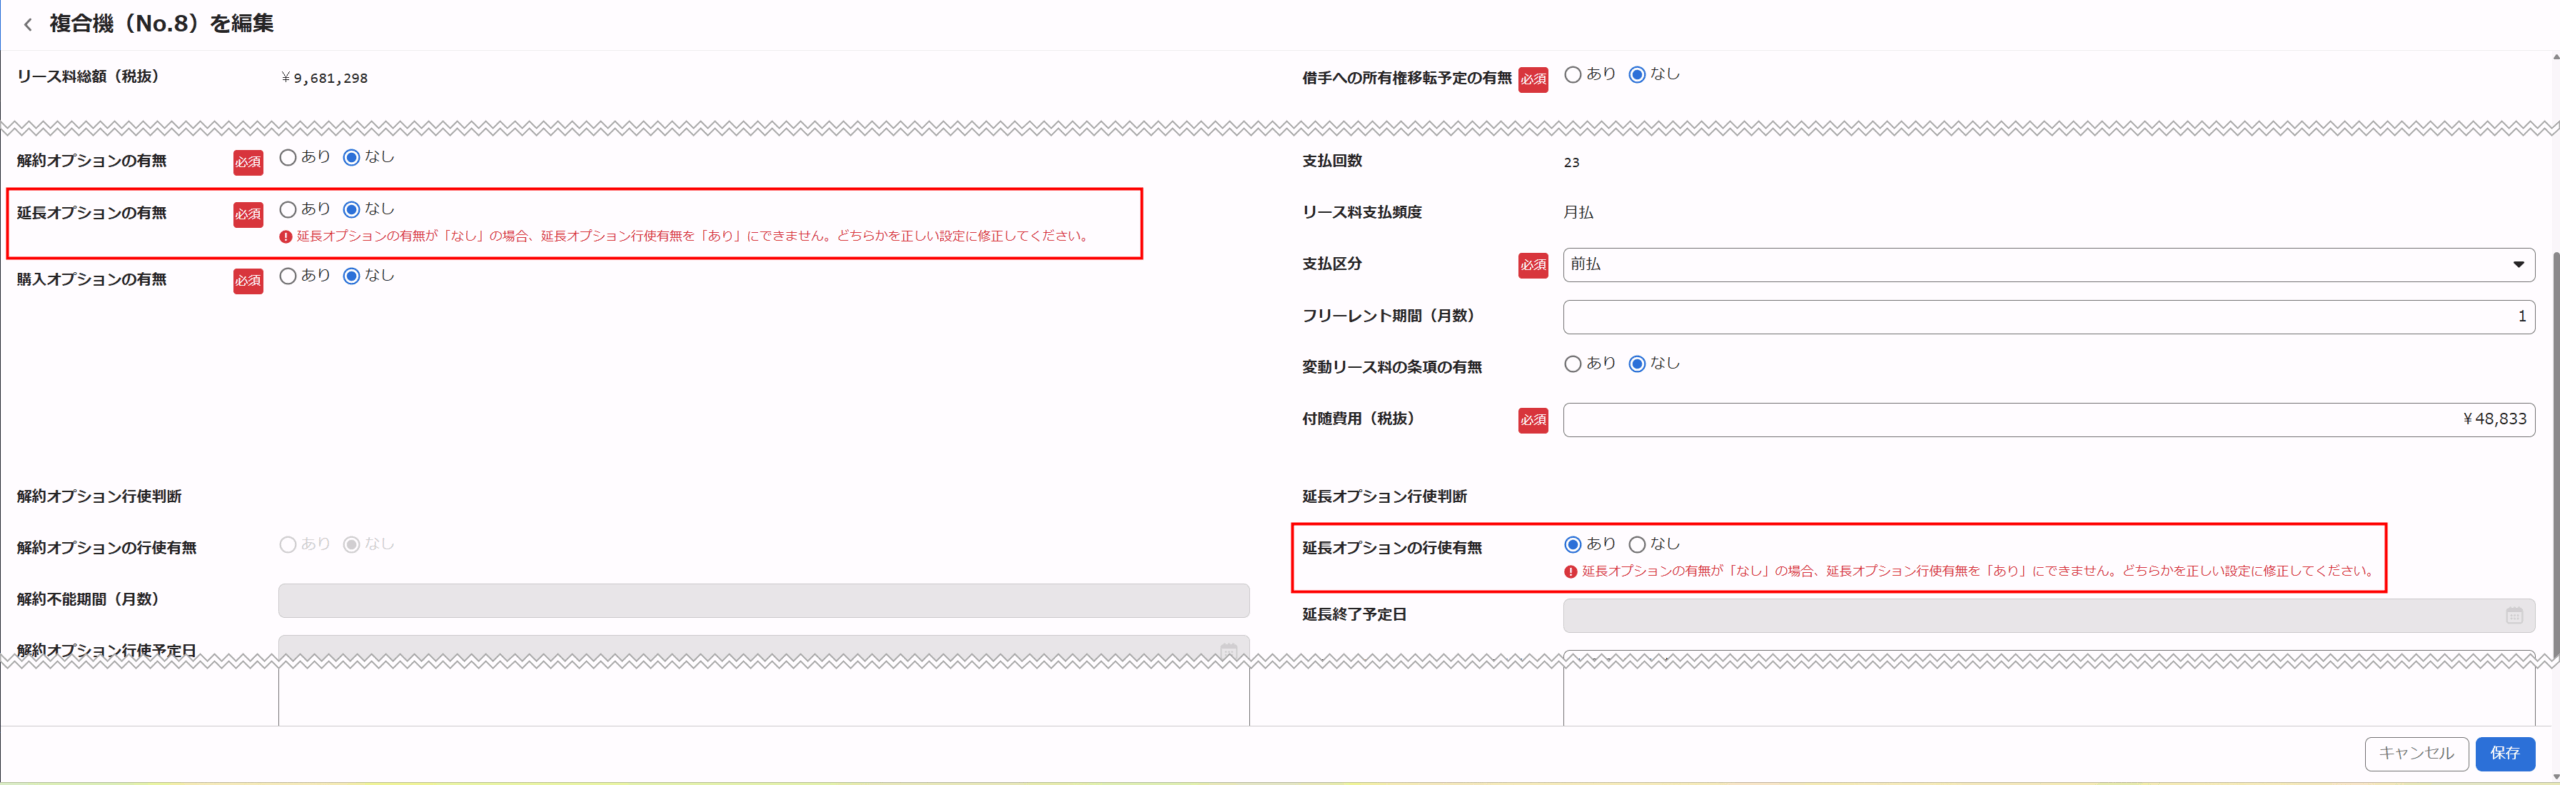This screenshot has height=785, width=2560.
Task: Click the 付随費用 (税抜) amount field
Action: click(2048, 420)
